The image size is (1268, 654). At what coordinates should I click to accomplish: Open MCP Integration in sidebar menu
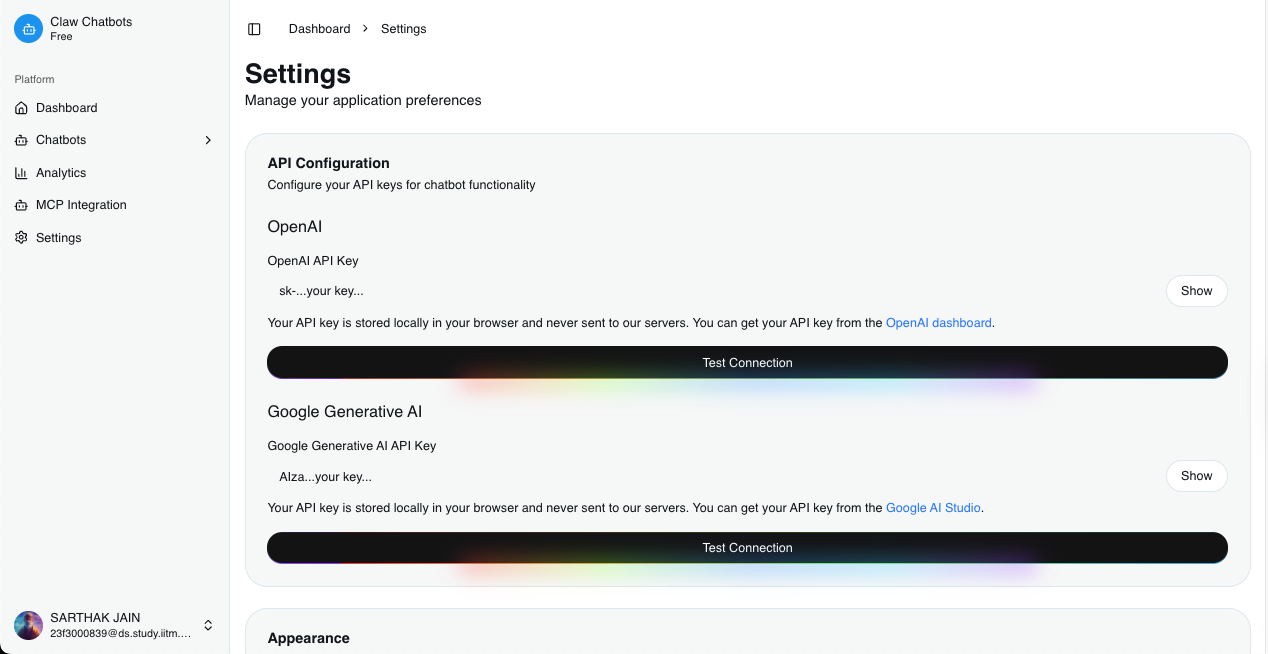[81, 205]
